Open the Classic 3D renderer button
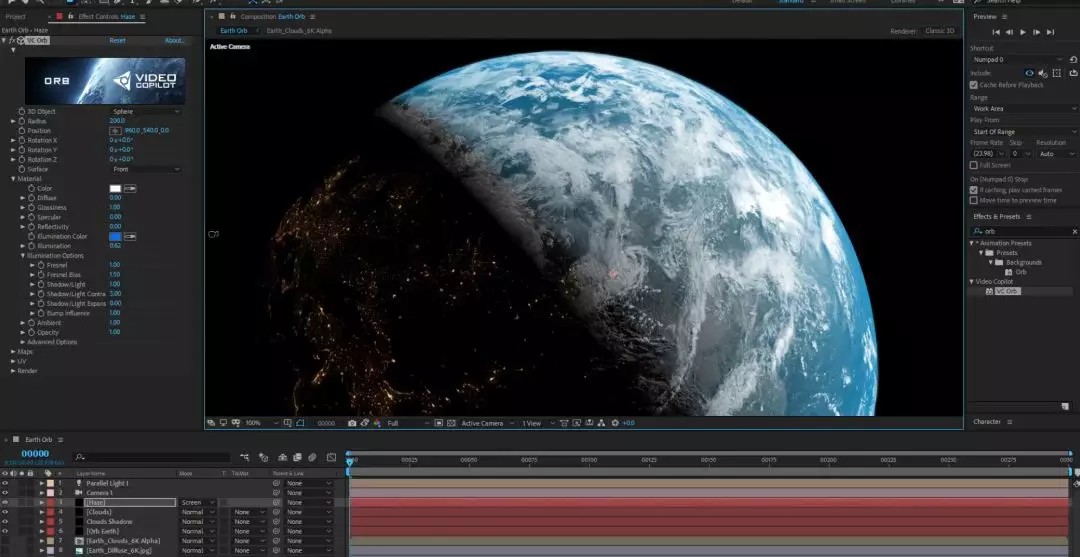Image resolution: width=1080 pixels, height=557 pixels. (x=939, y=31)
